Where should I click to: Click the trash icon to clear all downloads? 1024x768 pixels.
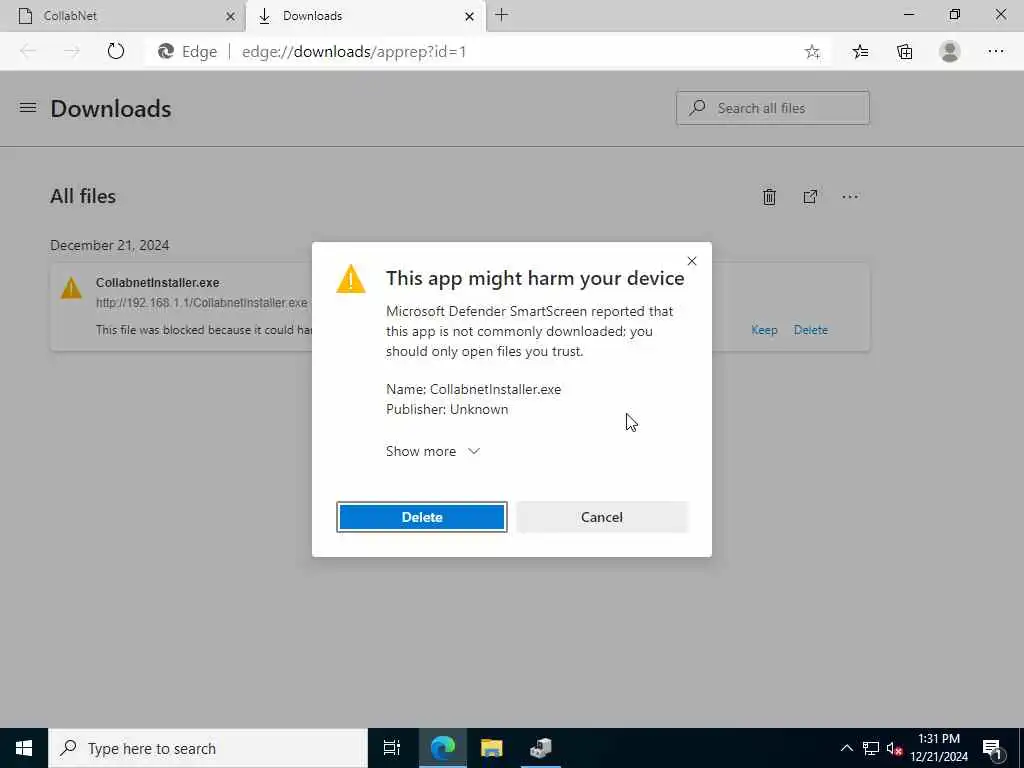[x=769, y=197]
